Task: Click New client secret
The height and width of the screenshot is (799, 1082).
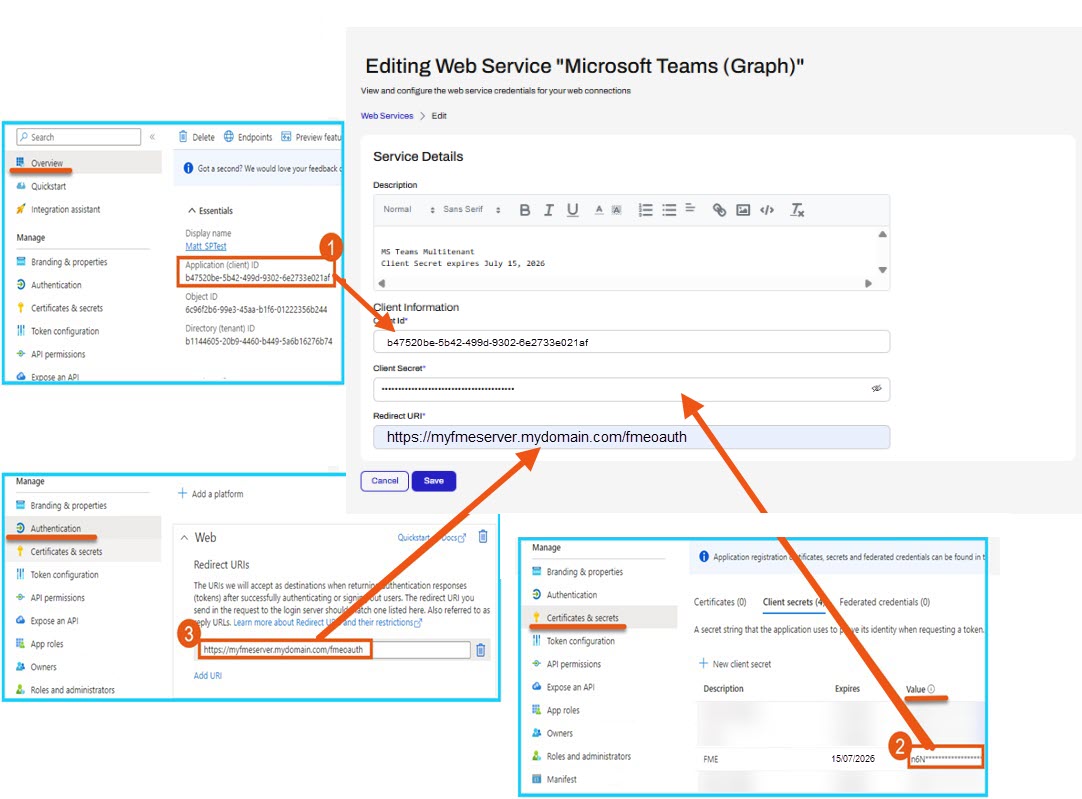Action: 735,664
